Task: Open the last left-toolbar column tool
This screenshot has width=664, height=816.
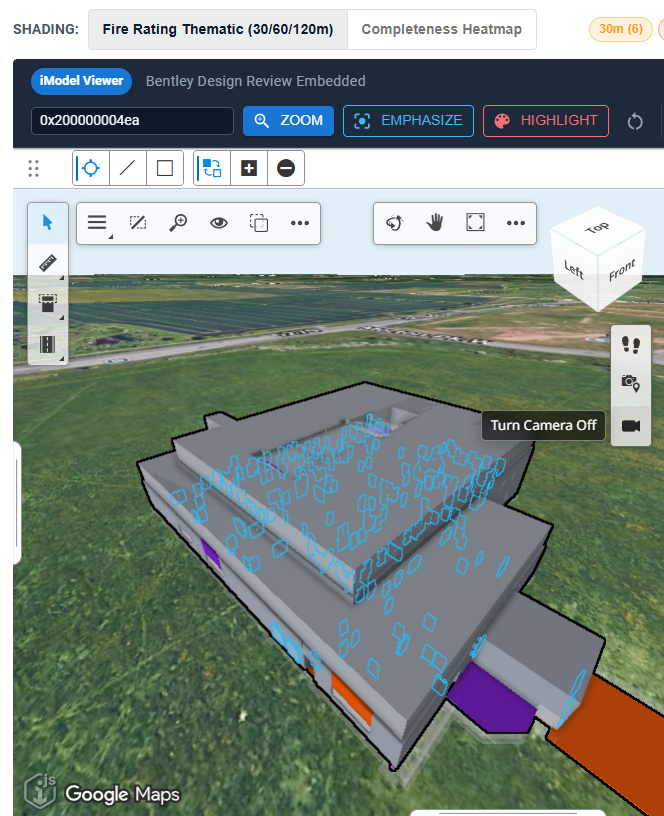Action: [x=47, y=344]
